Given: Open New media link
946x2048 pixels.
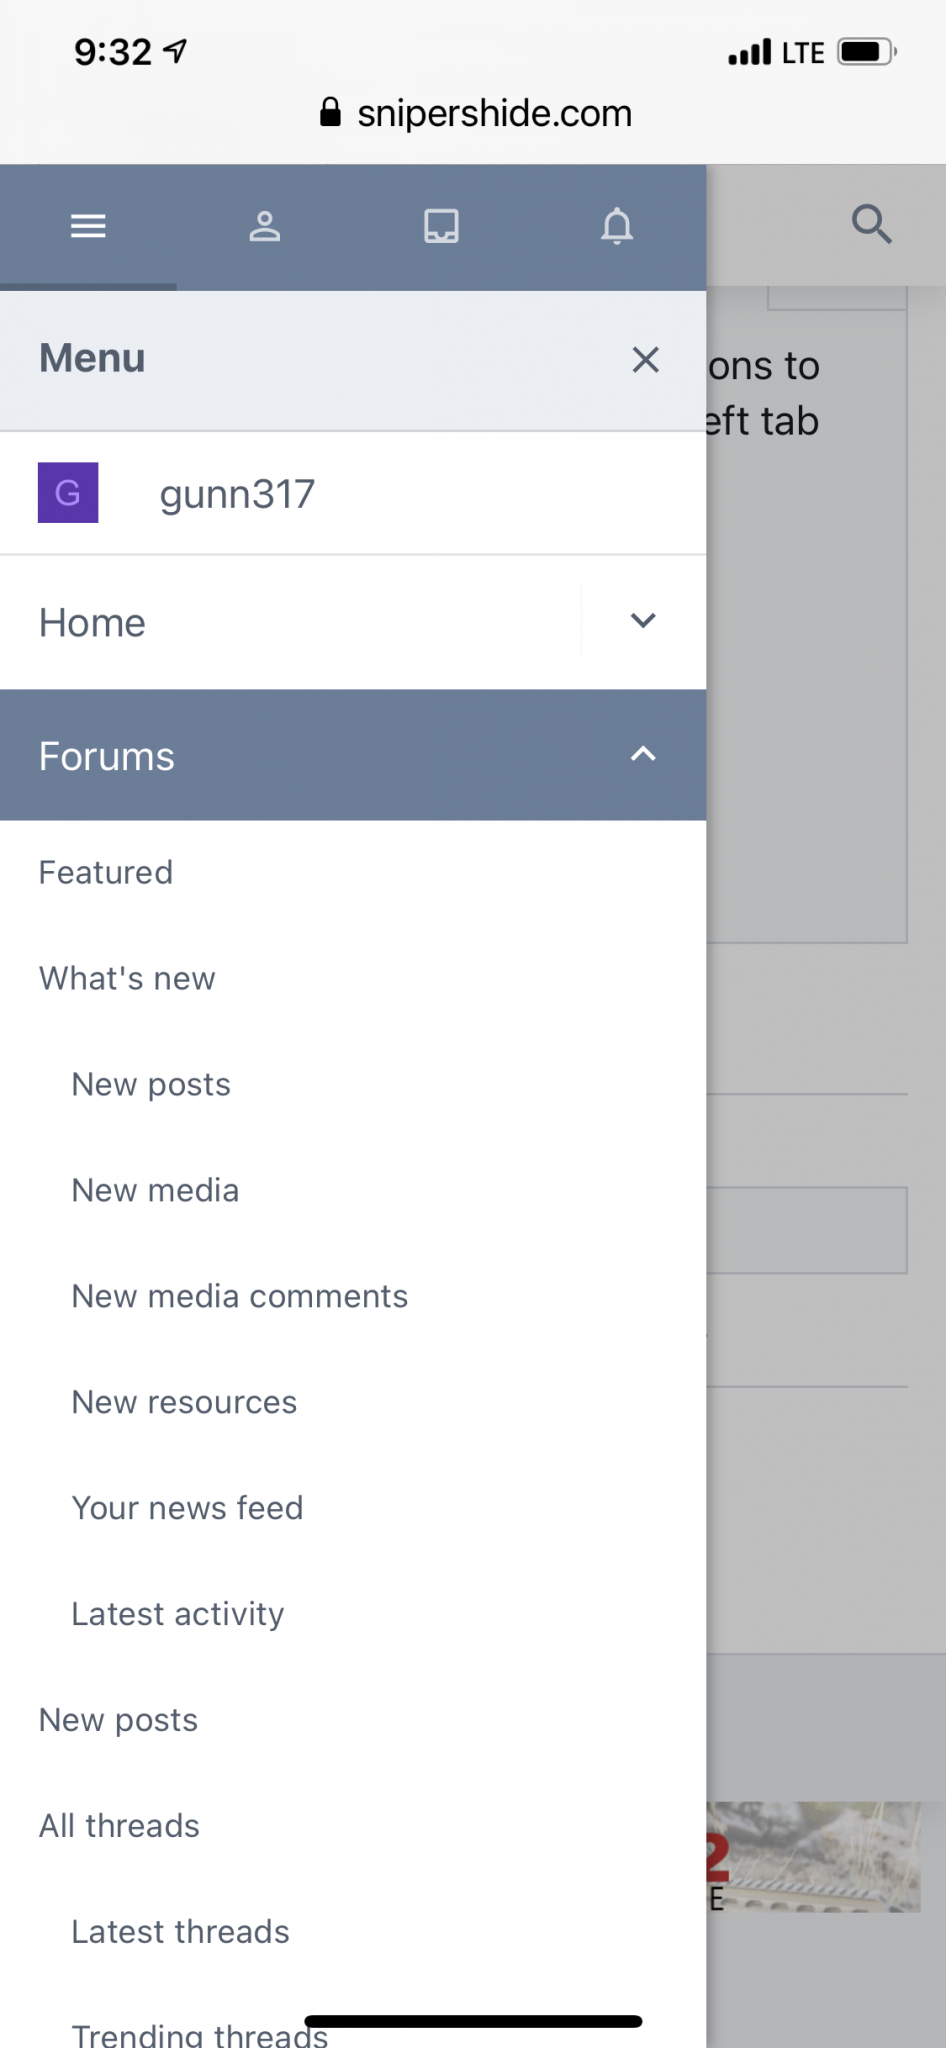Looking at the screenshot, I should coord(155,1190).
